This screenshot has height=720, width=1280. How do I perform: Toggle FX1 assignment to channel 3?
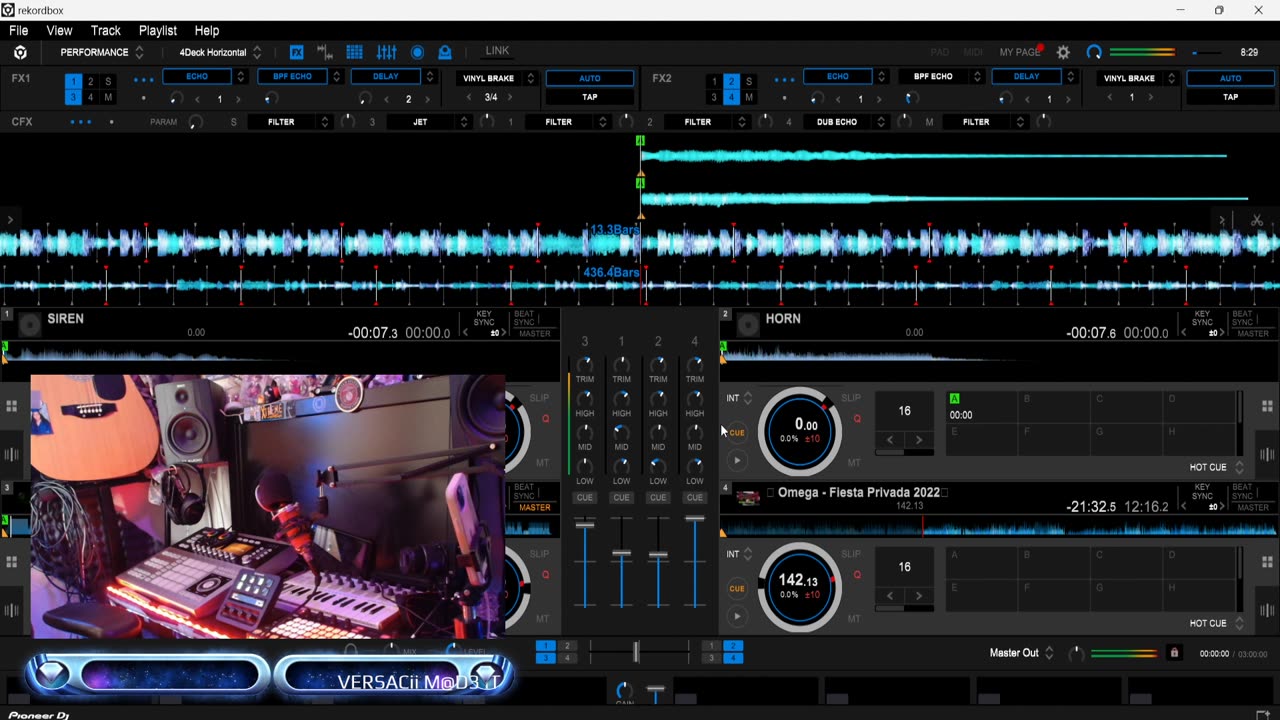coord(73,97)
